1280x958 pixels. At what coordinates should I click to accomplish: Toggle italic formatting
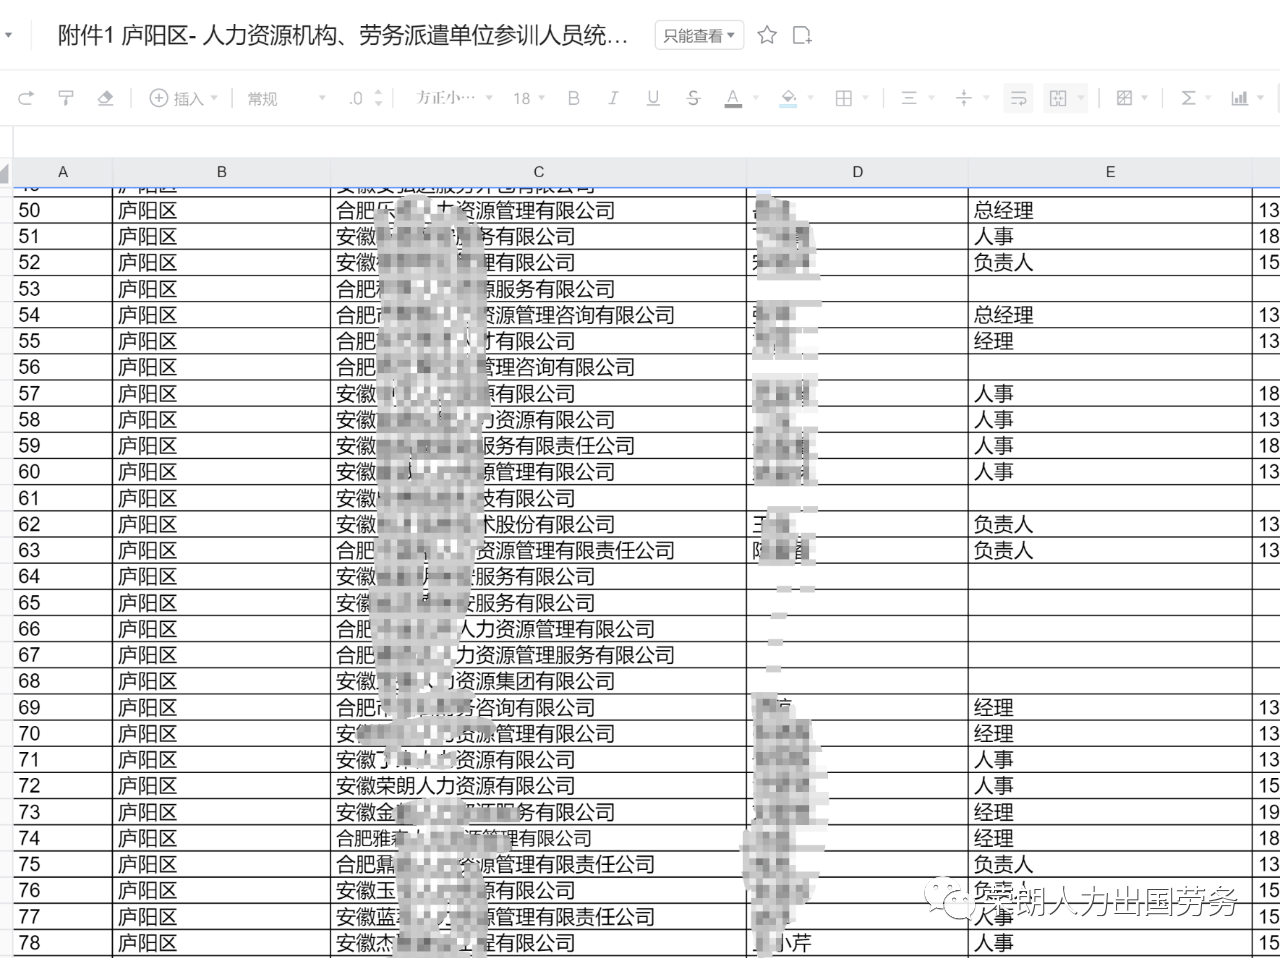click(x=613, y=98)
